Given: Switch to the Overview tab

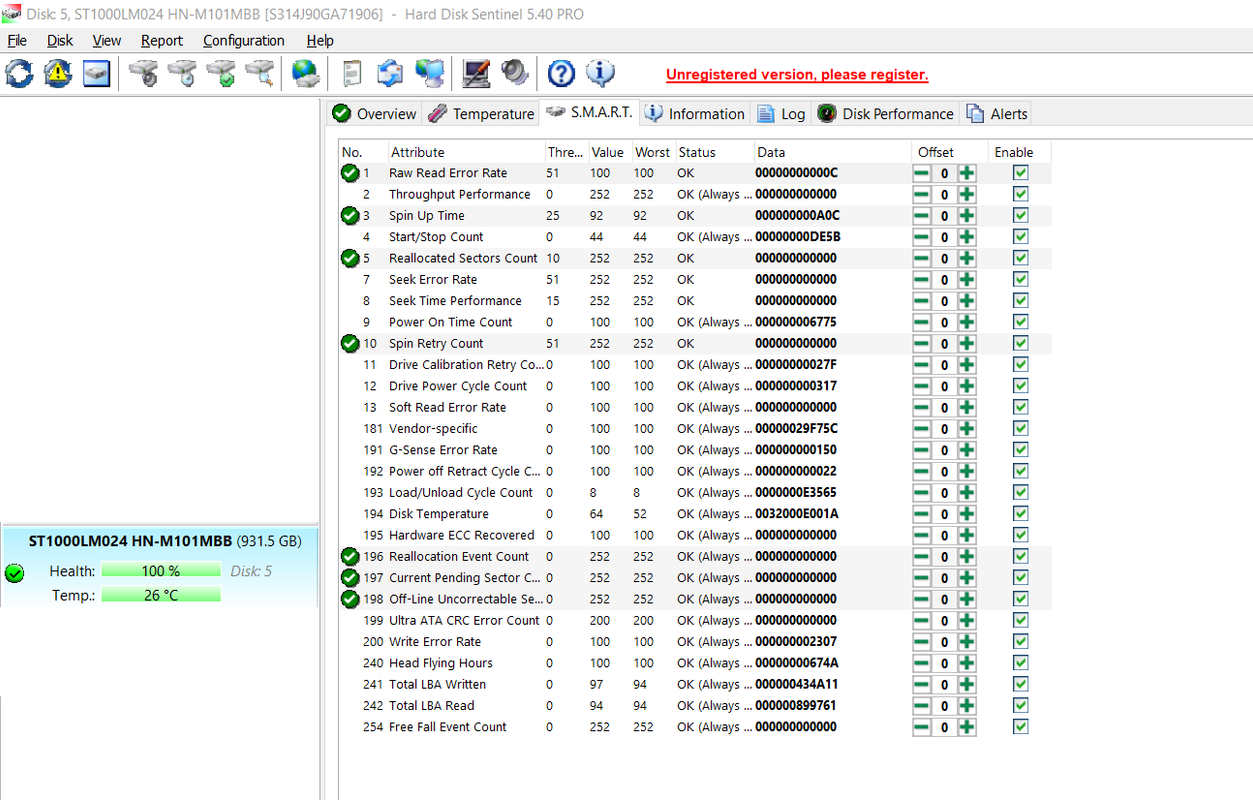Looking at the screenshot, I should pos(374,114).
